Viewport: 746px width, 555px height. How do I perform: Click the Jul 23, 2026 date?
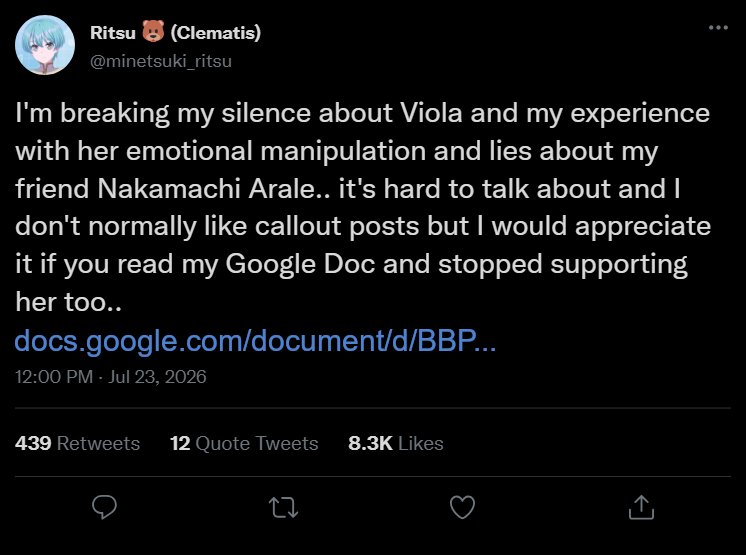(x=157, y=377)
